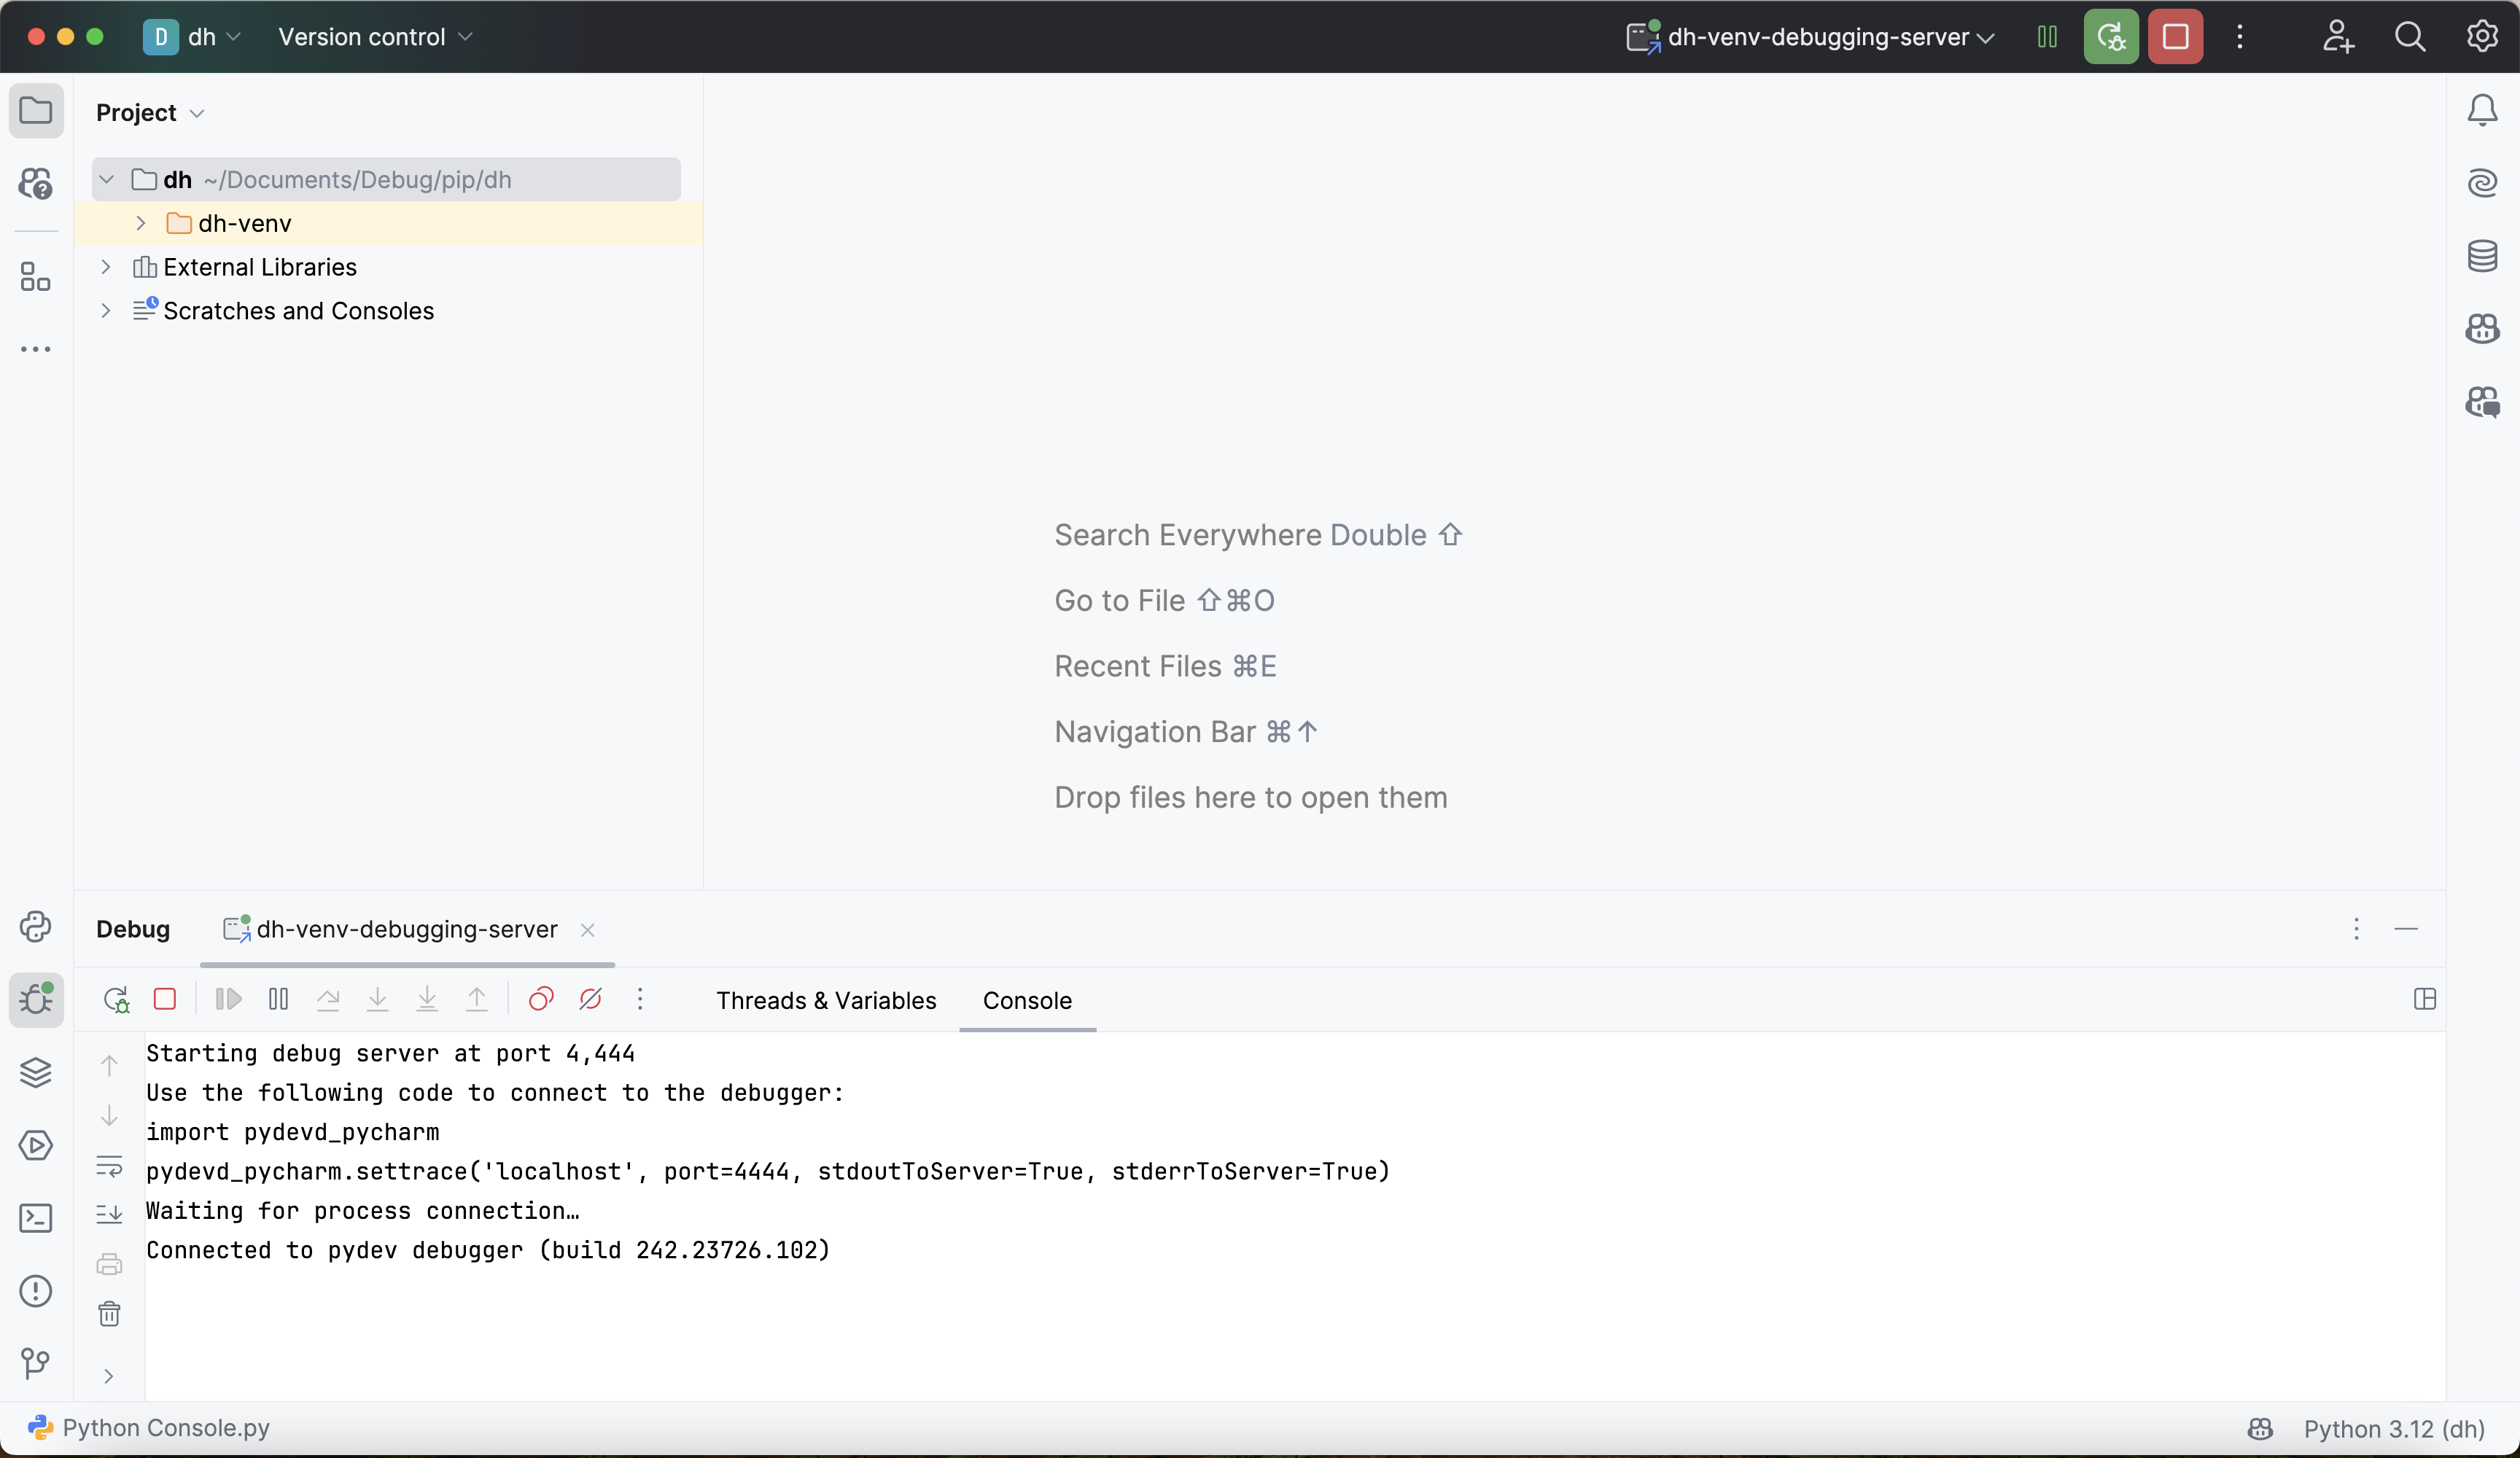This screenshot has width=2520, height=1458.
Task: Open the Version control menu
Action: [375, 37]
